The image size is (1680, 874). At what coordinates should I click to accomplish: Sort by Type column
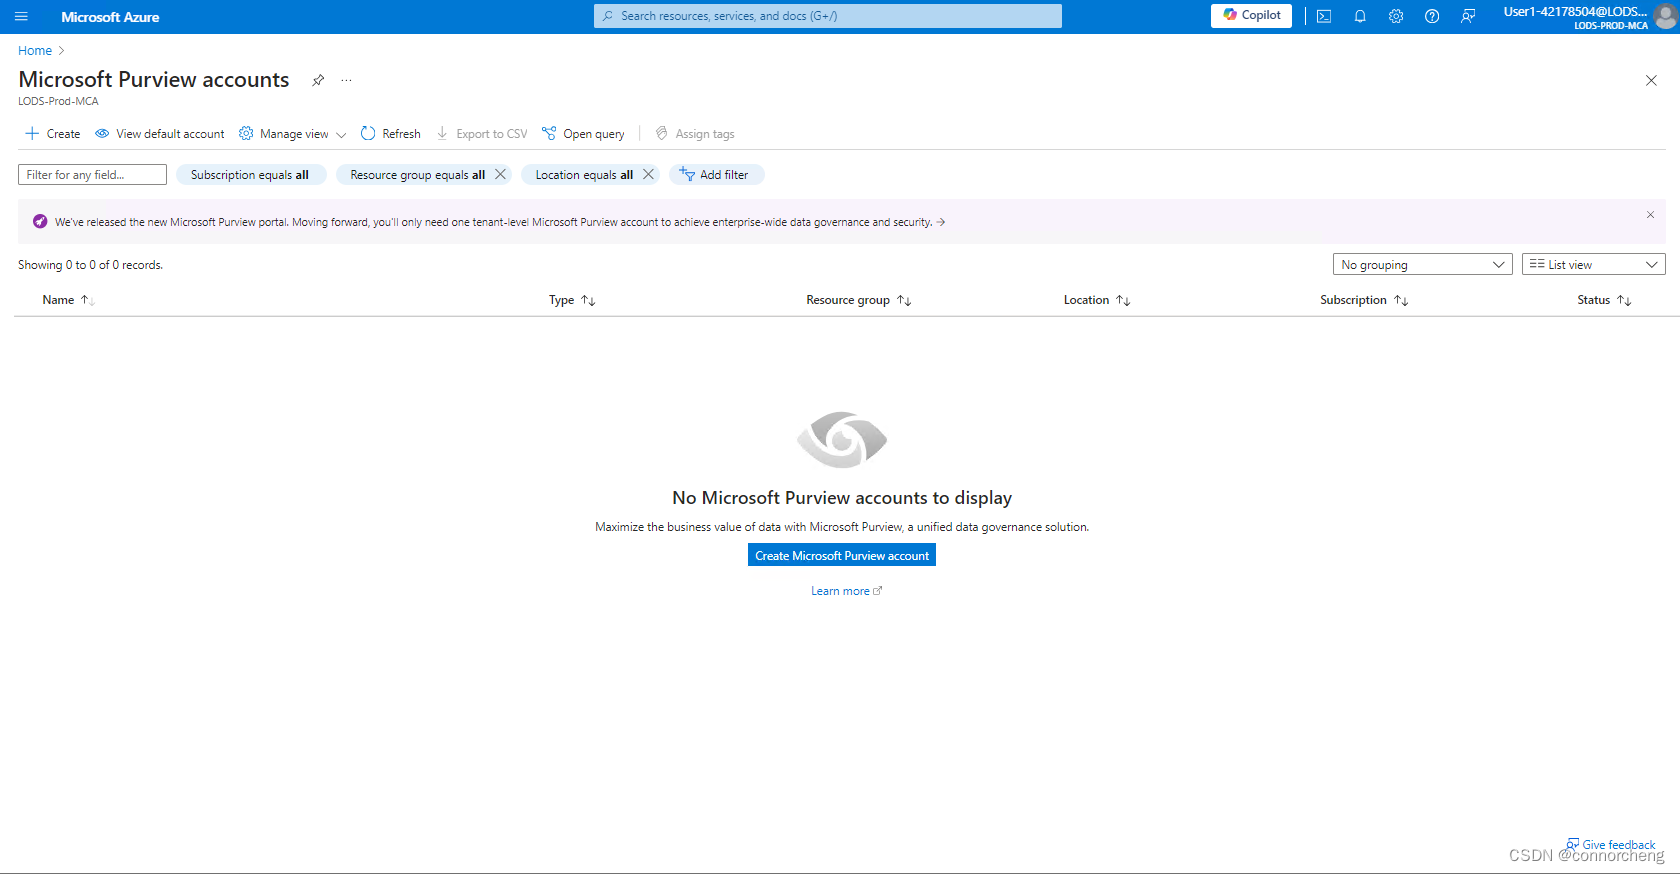[x=572, y=300]
